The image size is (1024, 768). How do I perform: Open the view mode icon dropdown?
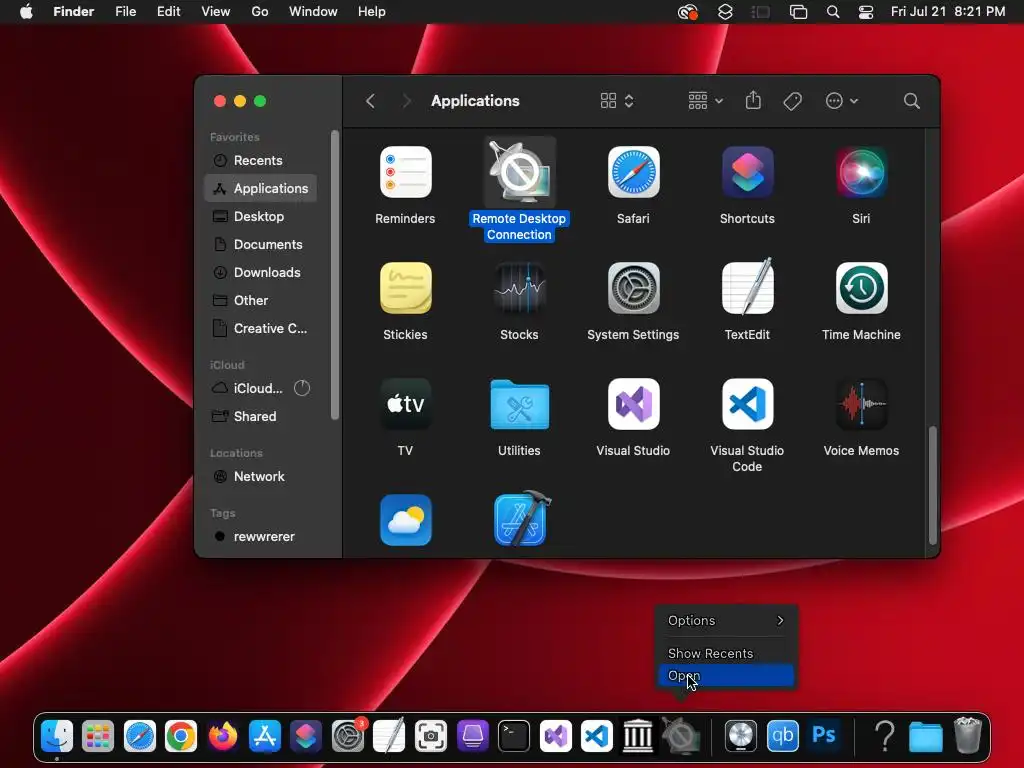click(616, 101)
